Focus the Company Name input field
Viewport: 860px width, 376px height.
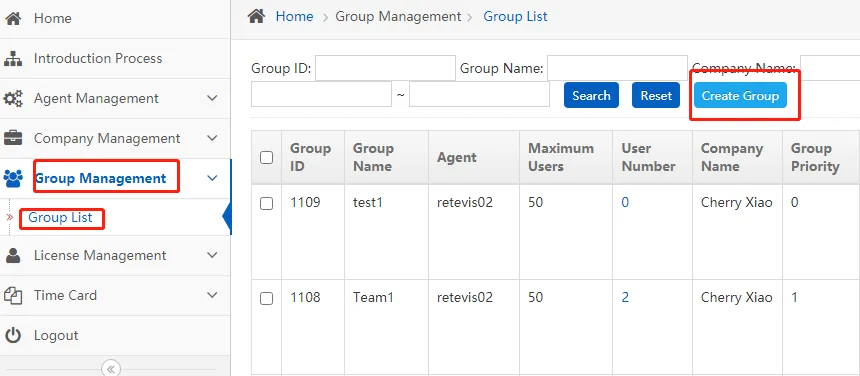830,68
